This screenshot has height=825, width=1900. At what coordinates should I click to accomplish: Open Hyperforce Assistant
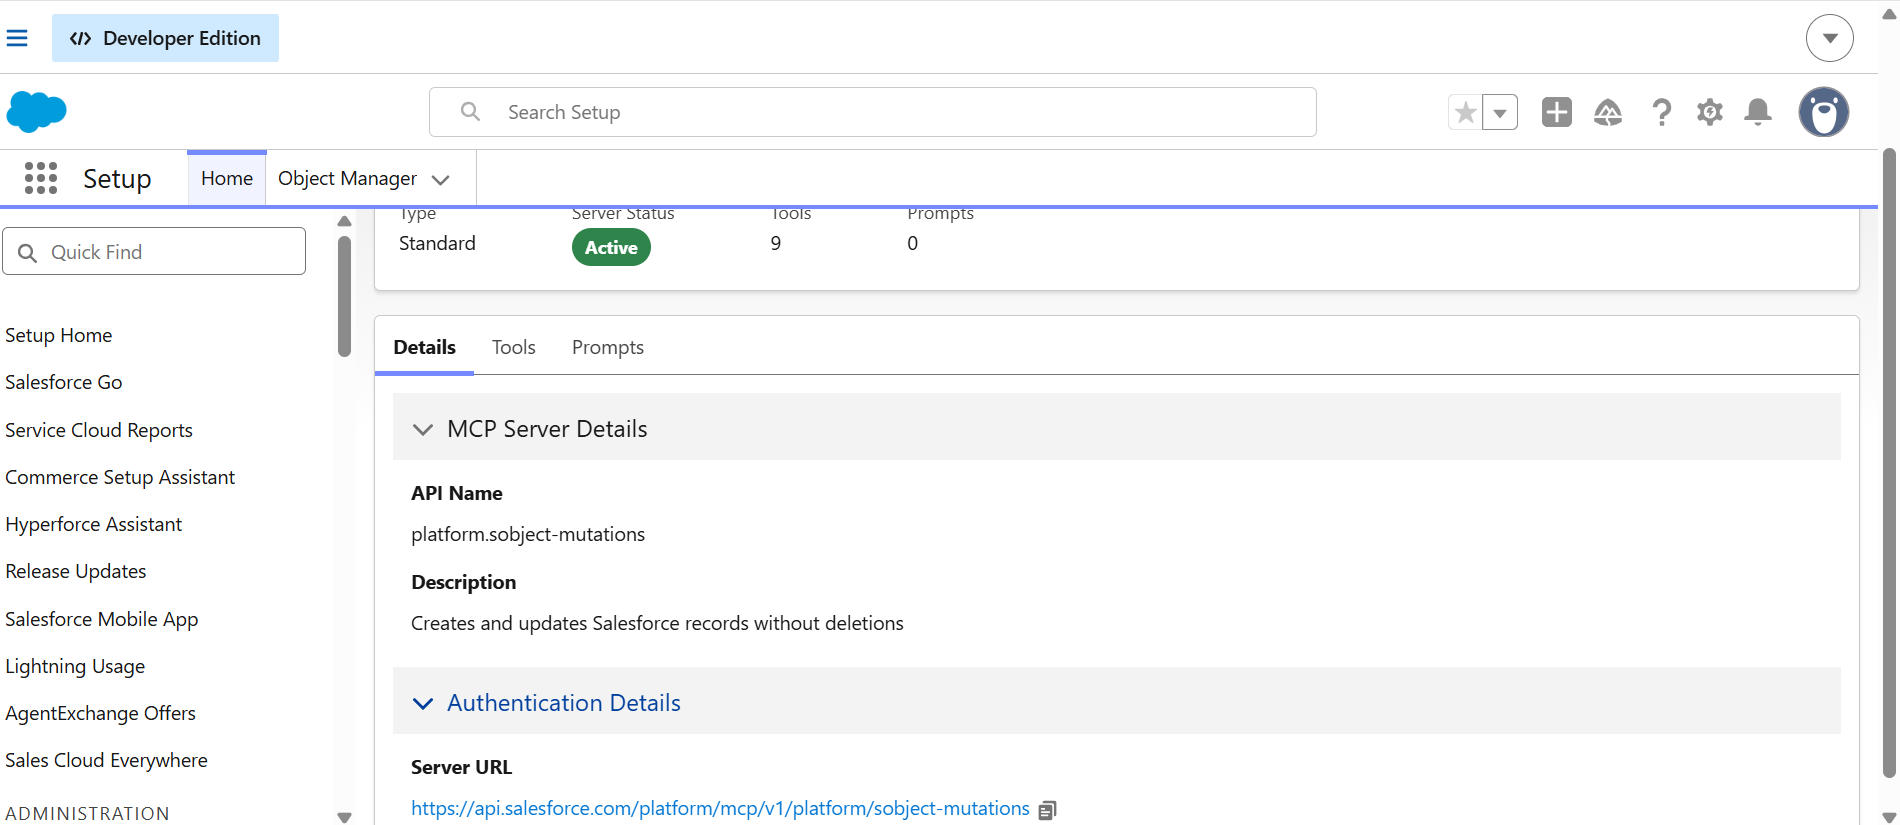(94, 524)
